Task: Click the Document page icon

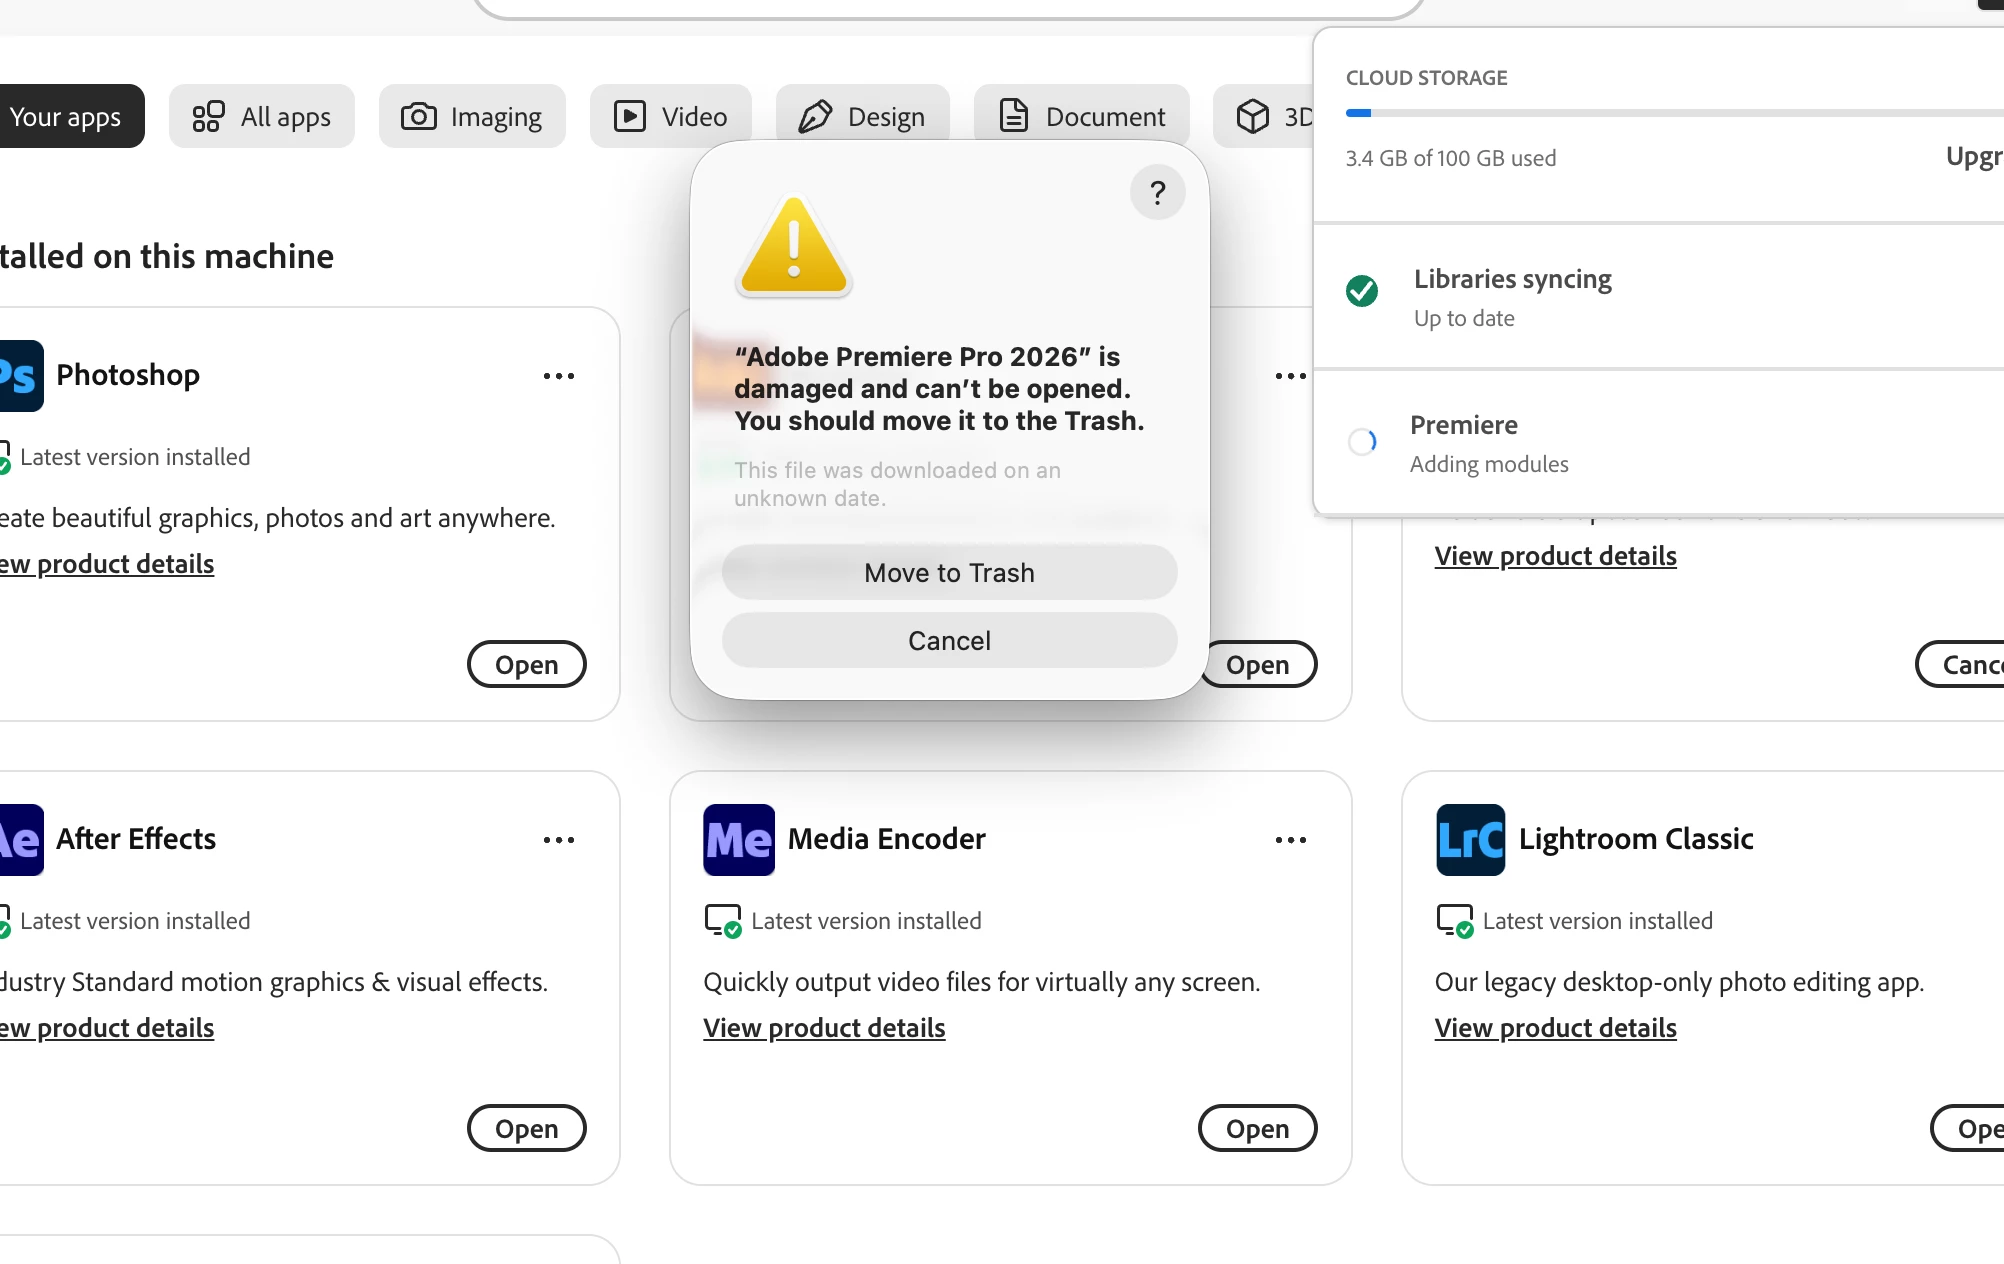Action: pos(1014,116)
